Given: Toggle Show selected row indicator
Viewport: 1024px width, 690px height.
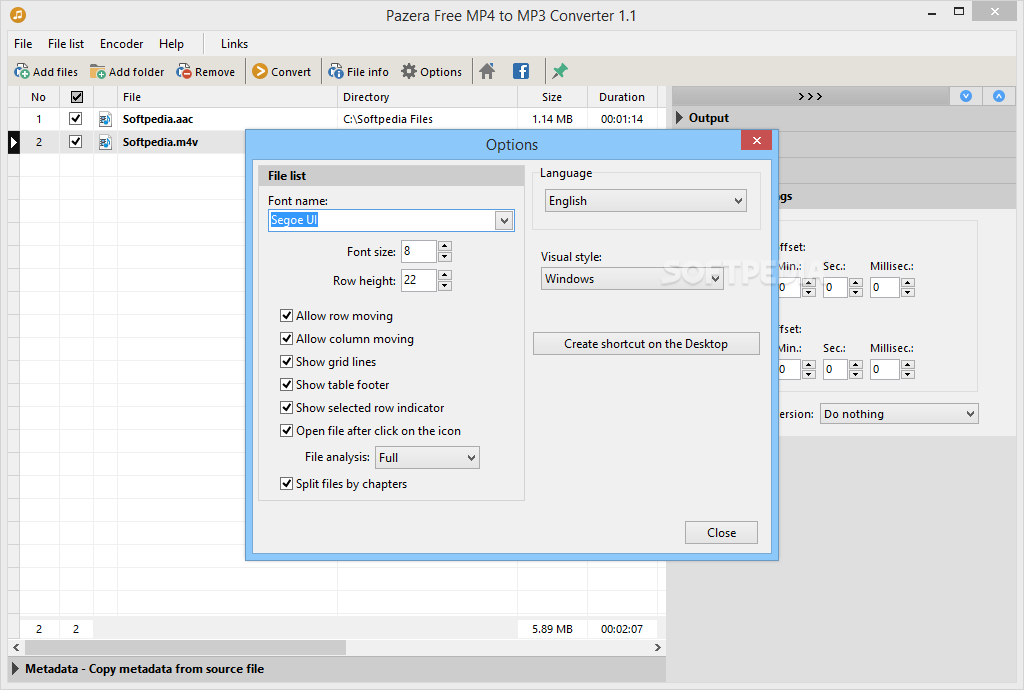Looking at the screenshot, I should point(286,407).
